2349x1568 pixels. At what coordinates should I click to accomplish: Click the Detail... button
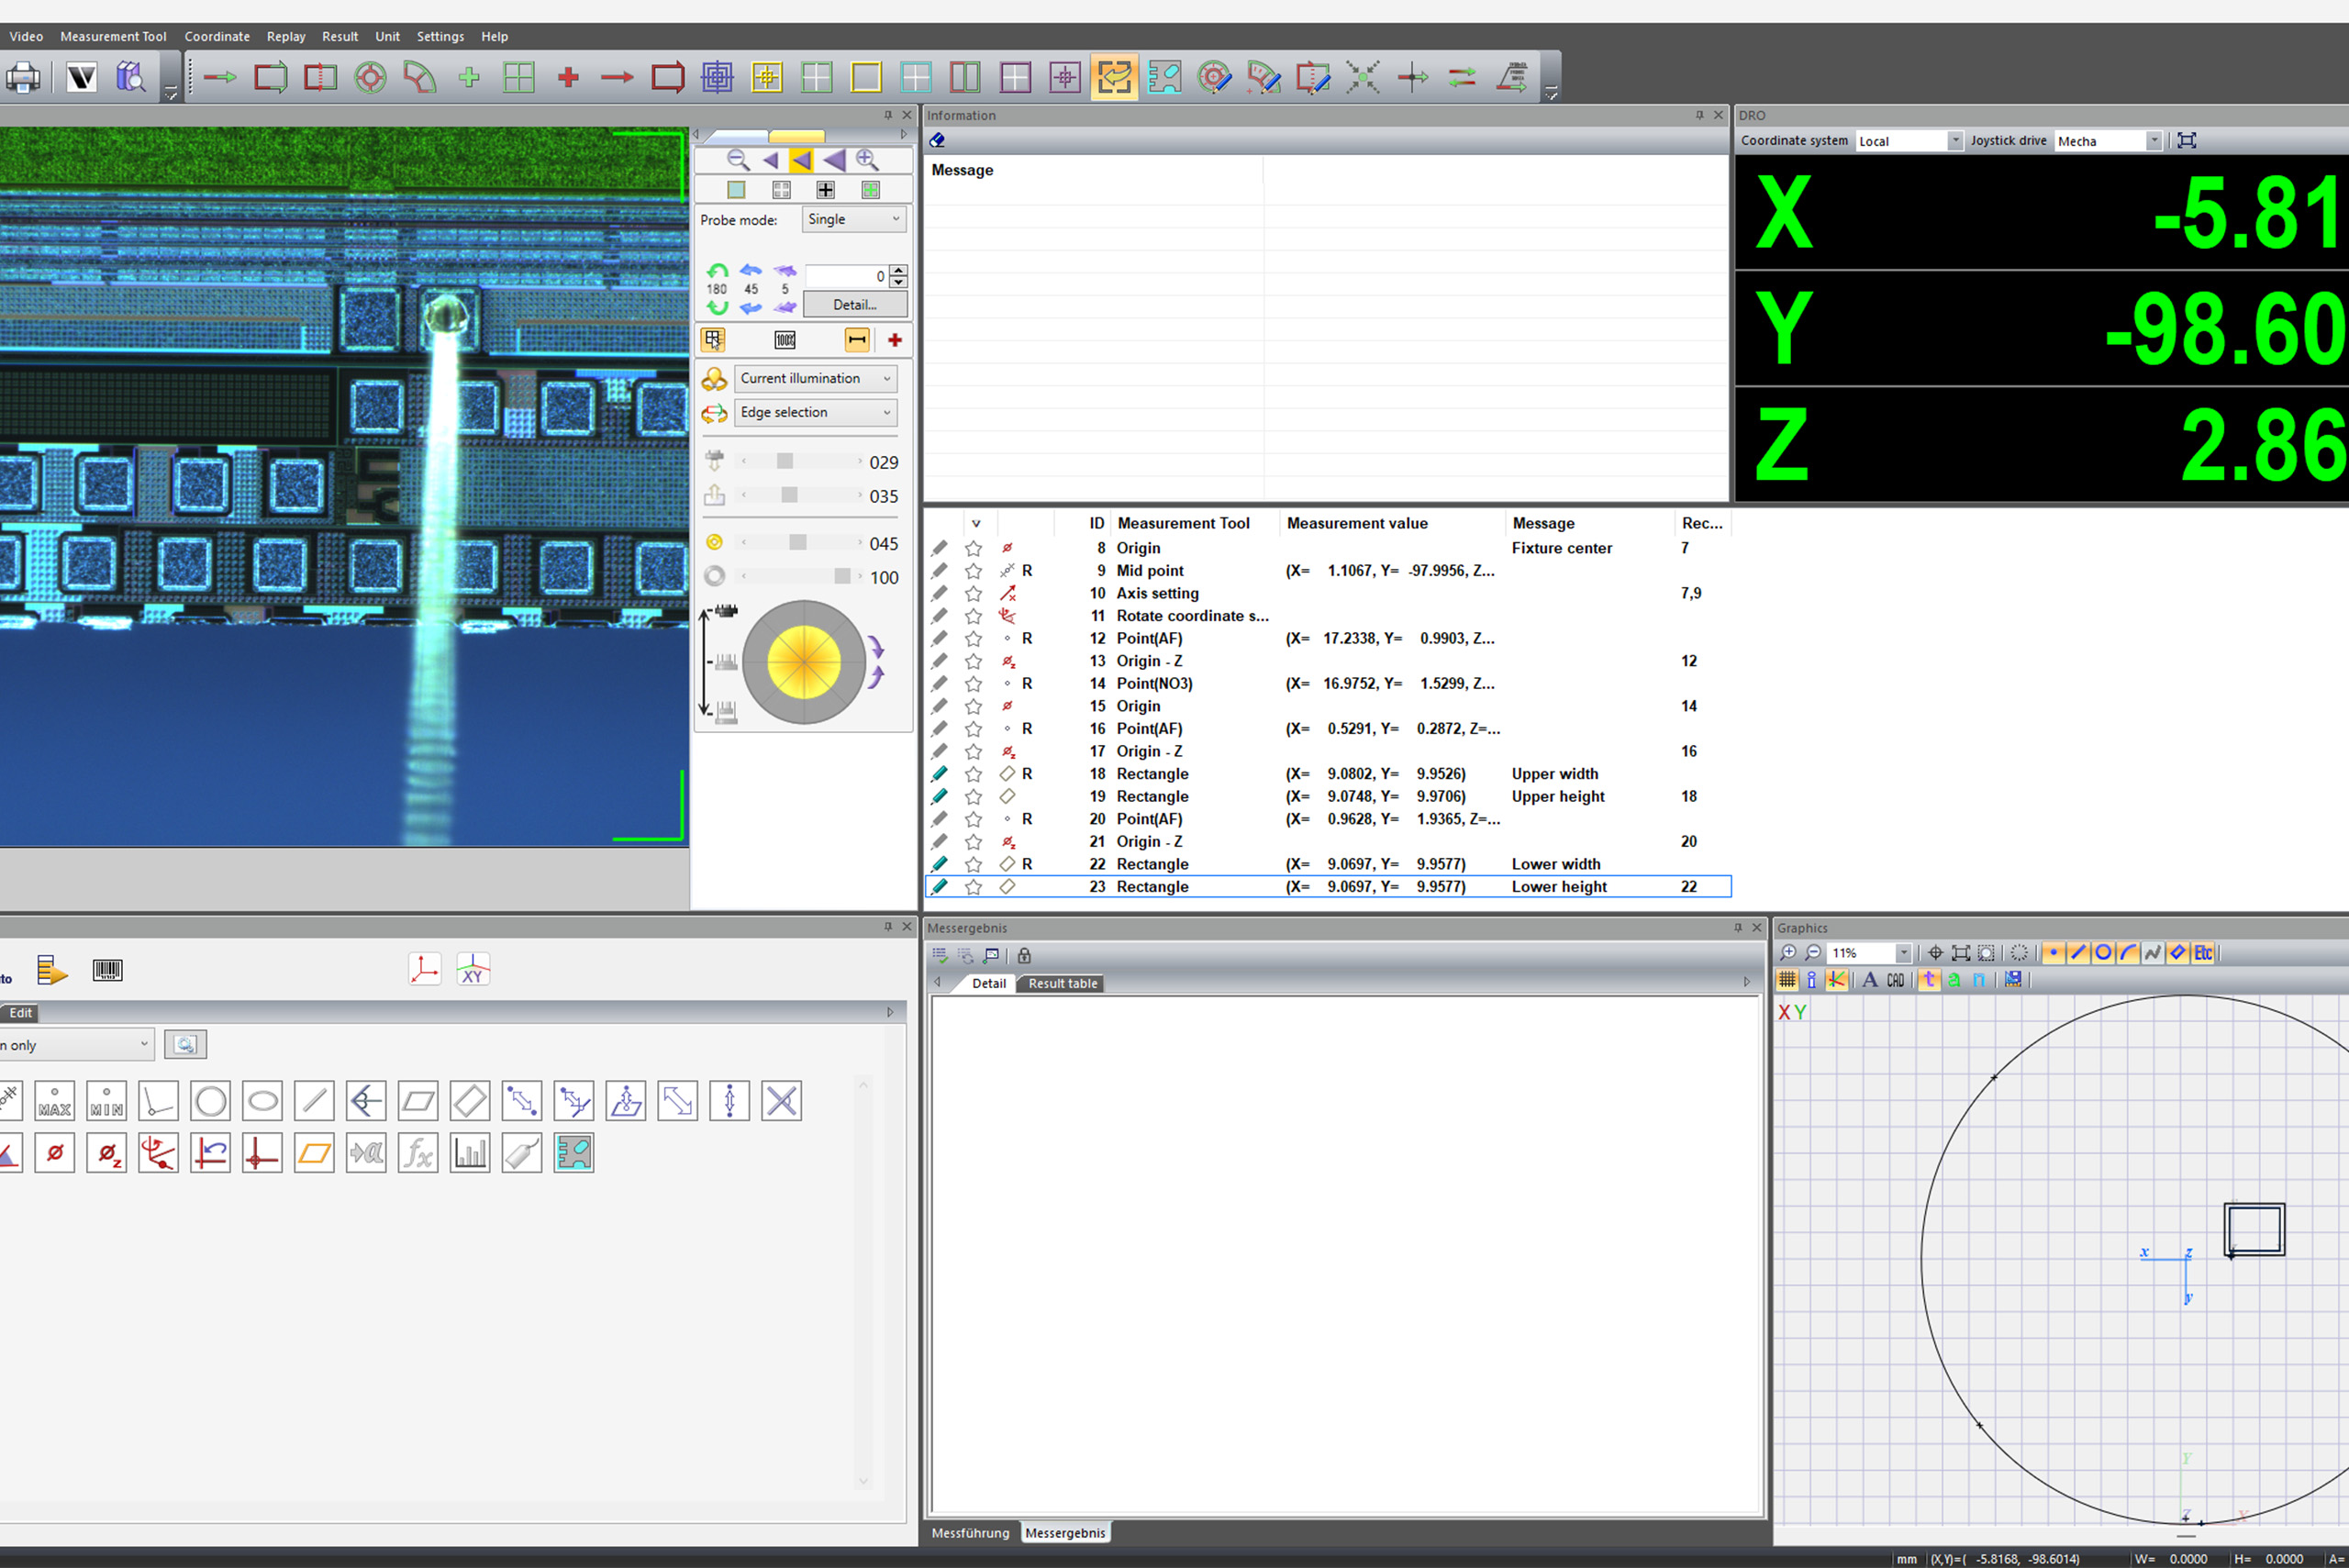854,304
